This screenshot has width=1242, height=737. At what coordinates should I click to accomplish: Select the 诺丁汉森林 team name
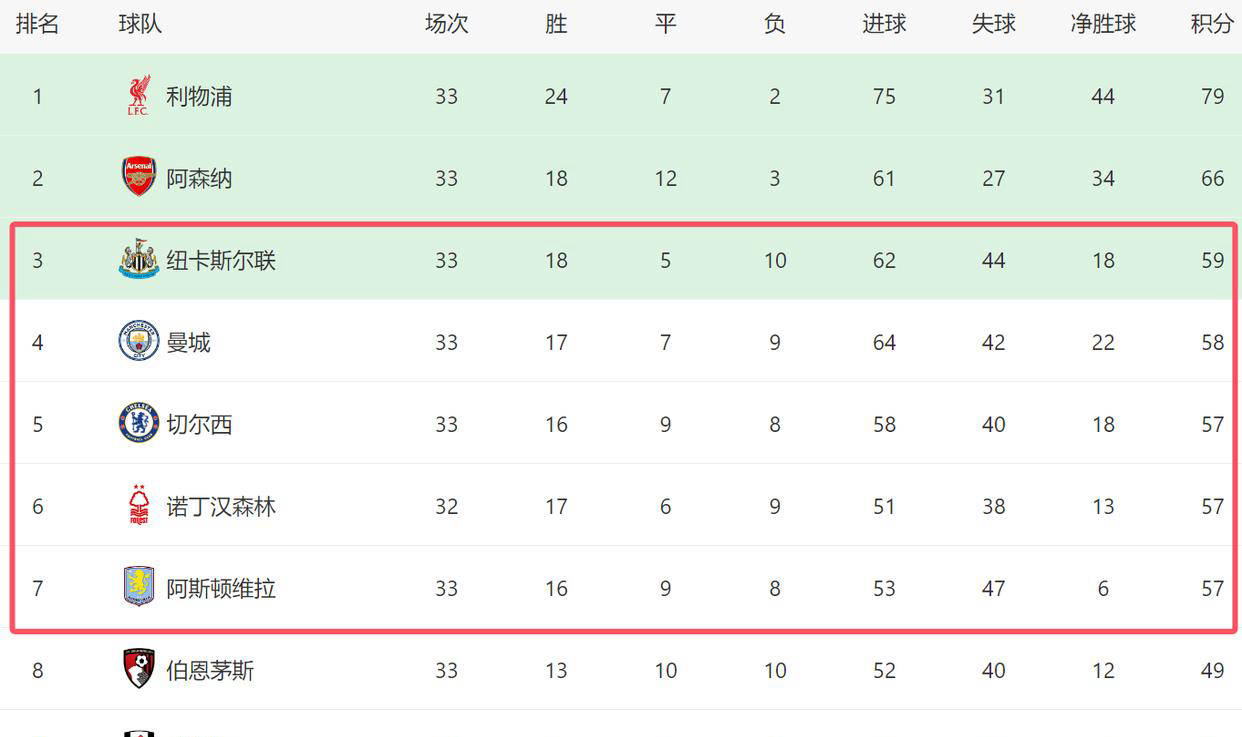pyautogui.click(x=221, y=506)
